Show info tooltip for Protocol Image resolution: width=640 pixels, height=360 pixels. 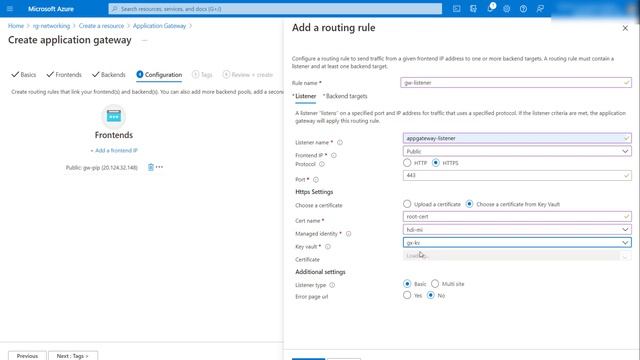tap(322, 164)
